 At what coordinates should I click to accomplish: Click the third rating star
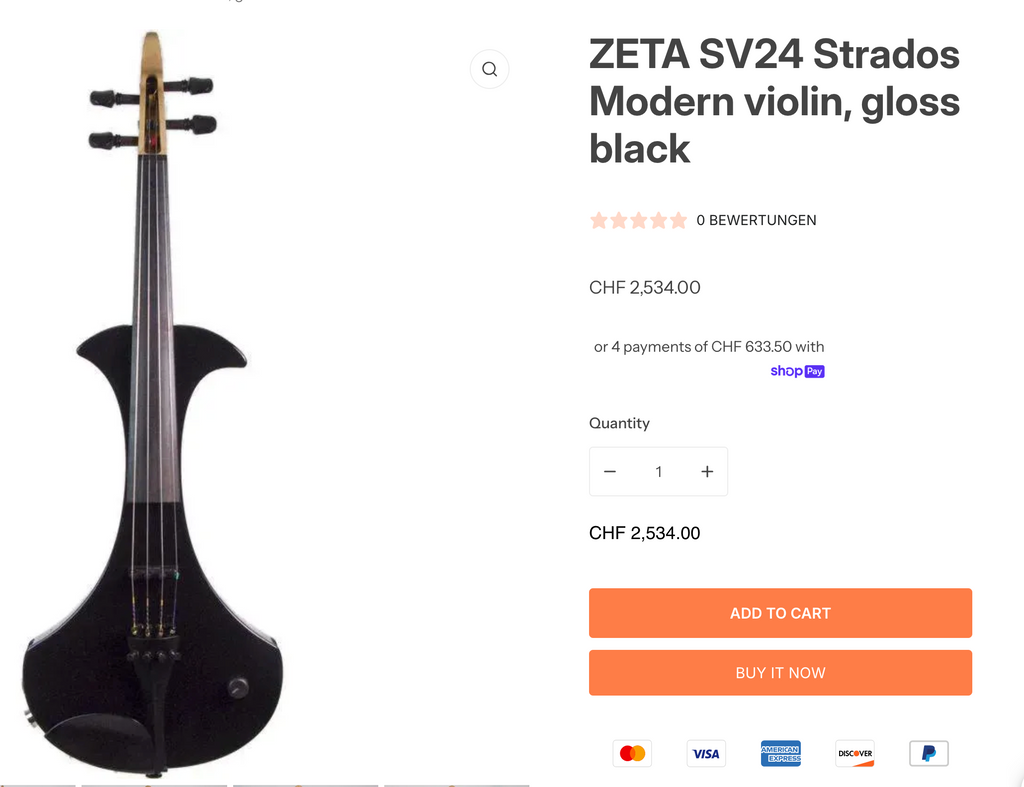[639, 220]
